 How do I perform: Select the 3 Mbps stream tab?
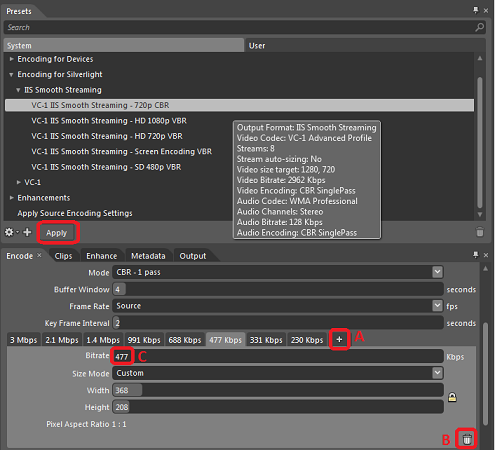pos(24,340)
